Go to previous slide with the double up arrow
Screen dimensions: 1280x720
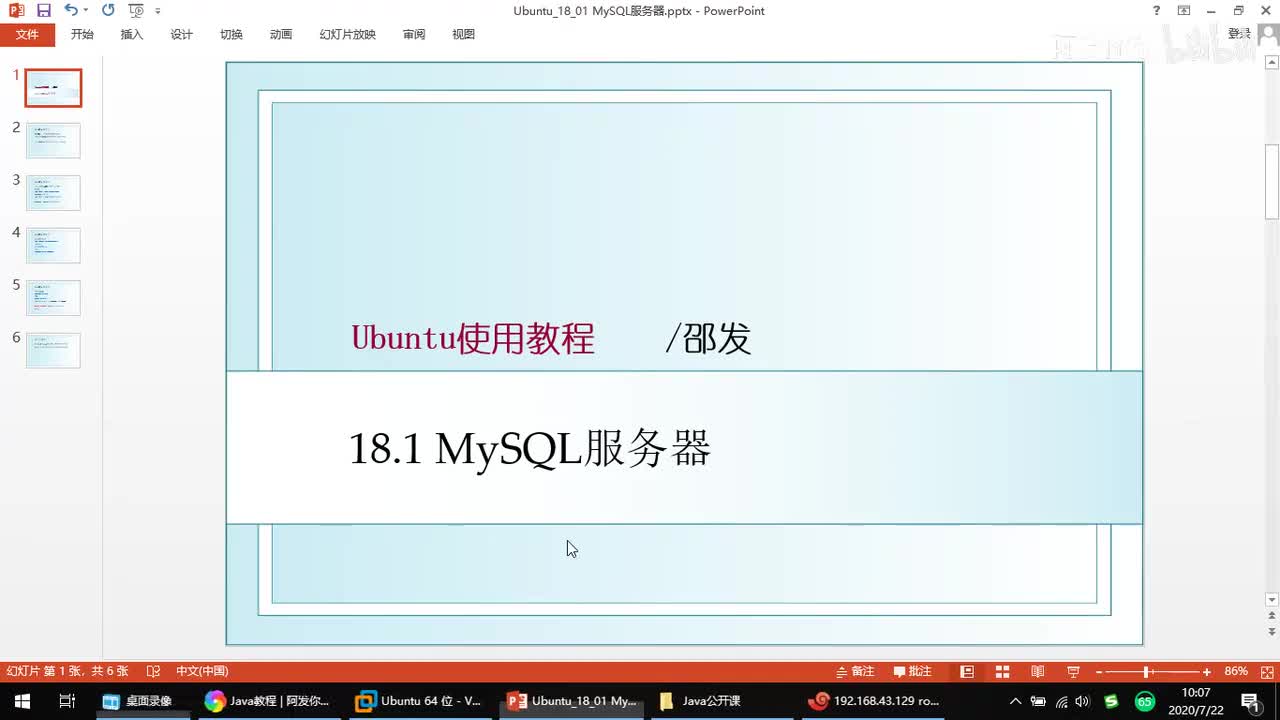coord(1272,617)
